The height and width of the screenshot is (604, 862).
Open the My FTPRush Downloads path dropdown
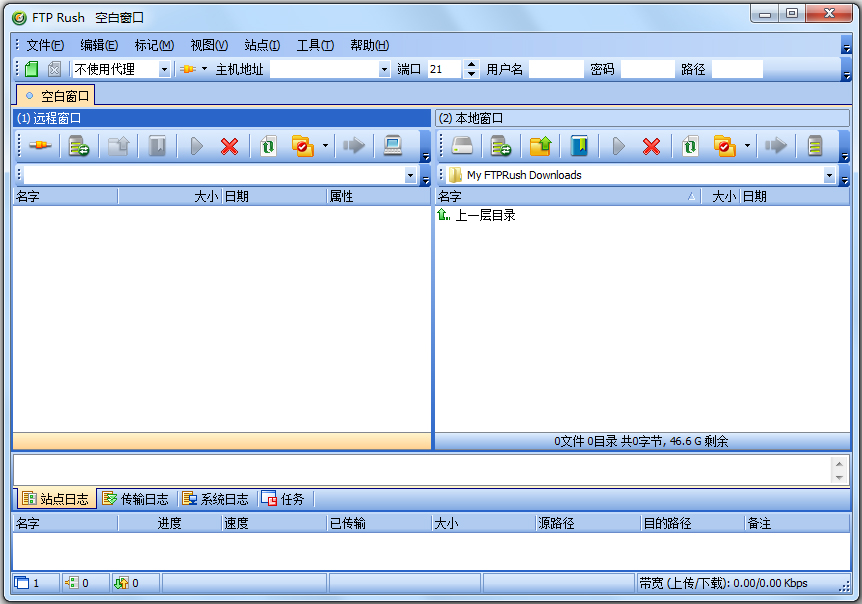829,175
